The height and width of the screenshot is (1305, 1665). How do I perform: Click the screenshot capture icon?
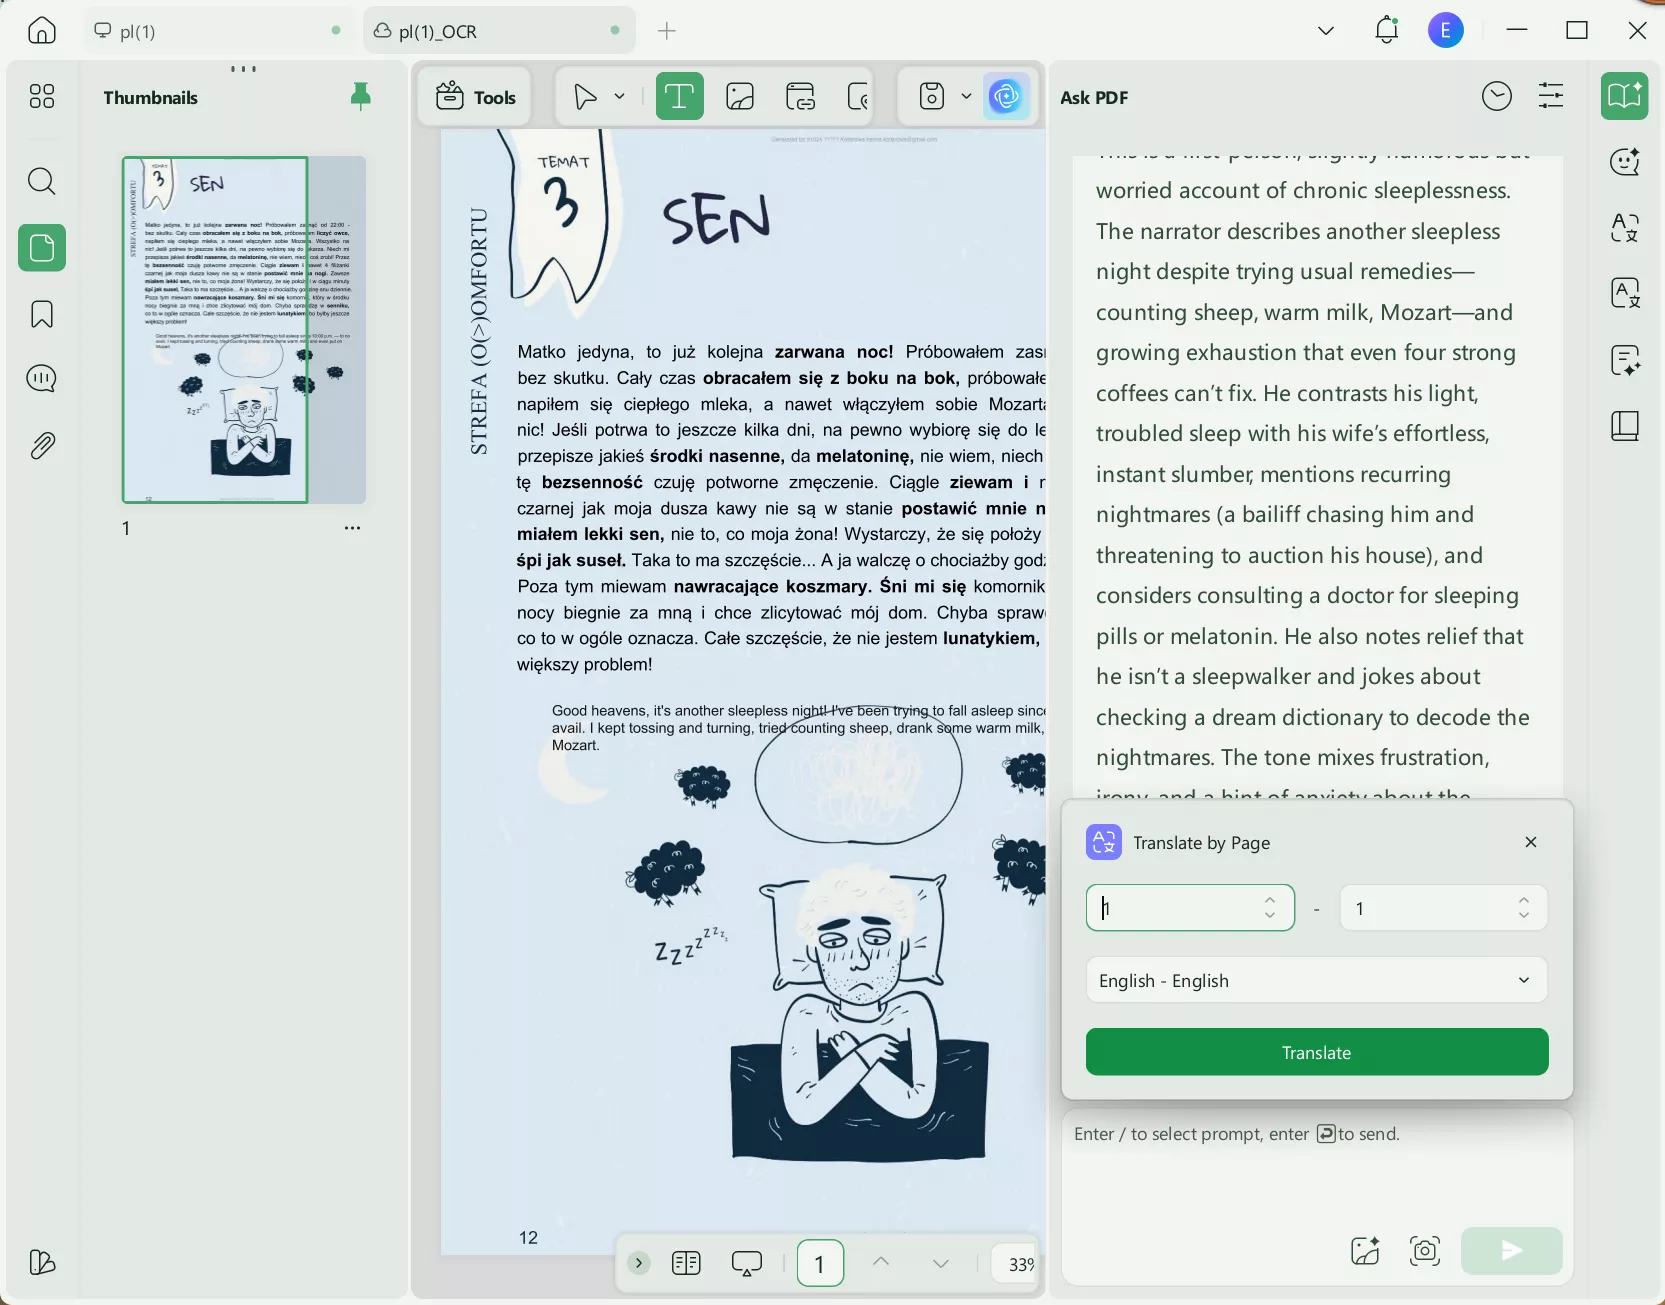pyautogui.click(x=1424, y=1250)
